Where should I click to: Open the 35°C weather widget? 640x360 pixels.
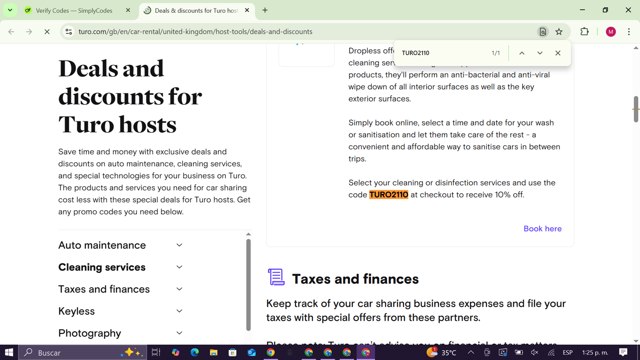point(441,352)
